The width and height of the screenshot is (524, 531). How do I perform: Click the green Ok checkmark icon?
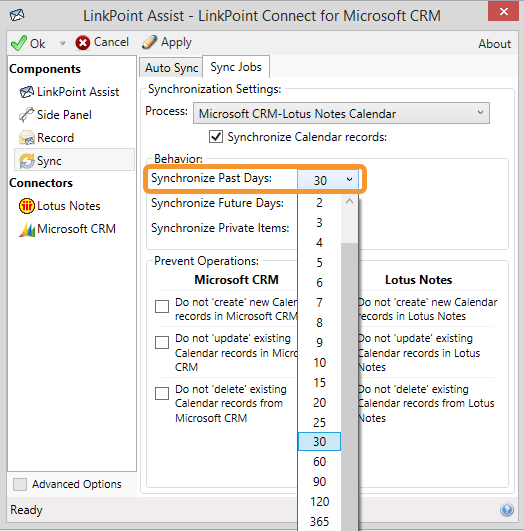tap(19, 43)
